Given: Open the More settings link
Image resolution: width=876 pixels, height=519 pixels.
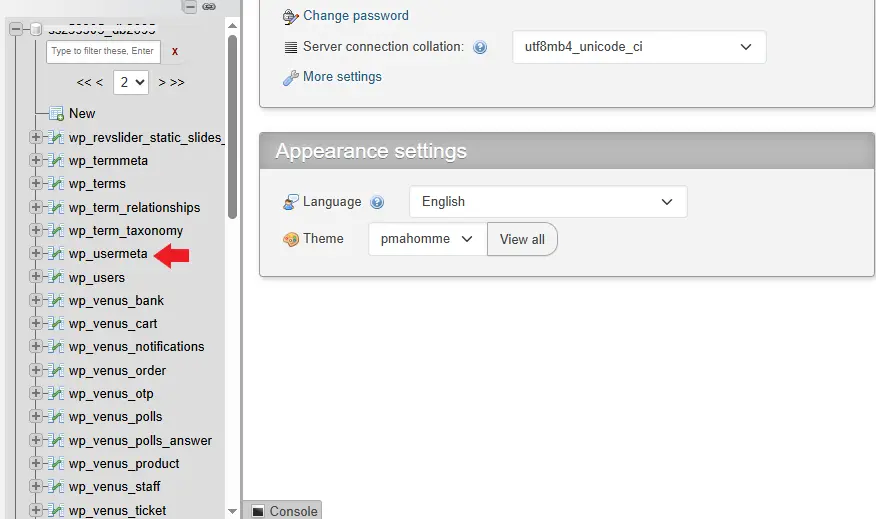Looking at the screenshot, I should click(x=342, y=77).
